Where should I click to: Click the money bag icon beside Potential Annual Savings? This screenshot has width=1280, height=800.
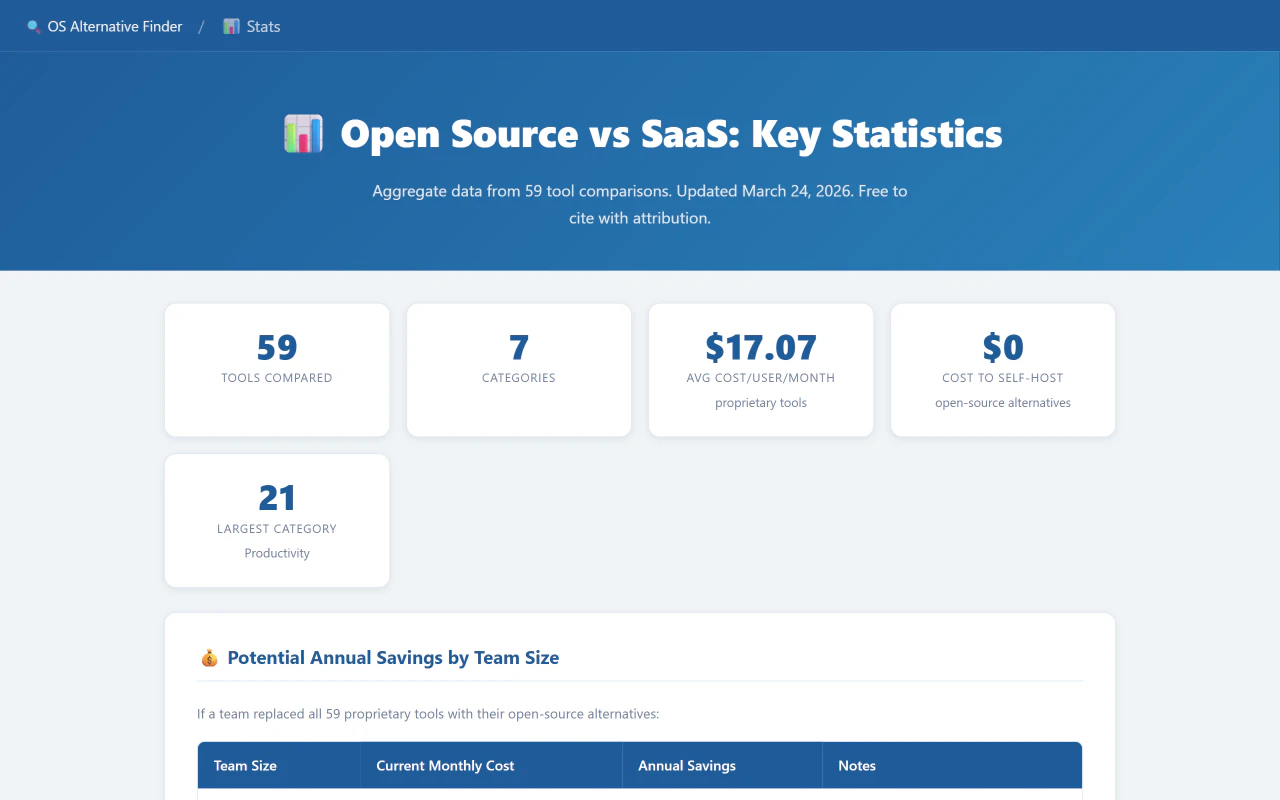point(209,658)
